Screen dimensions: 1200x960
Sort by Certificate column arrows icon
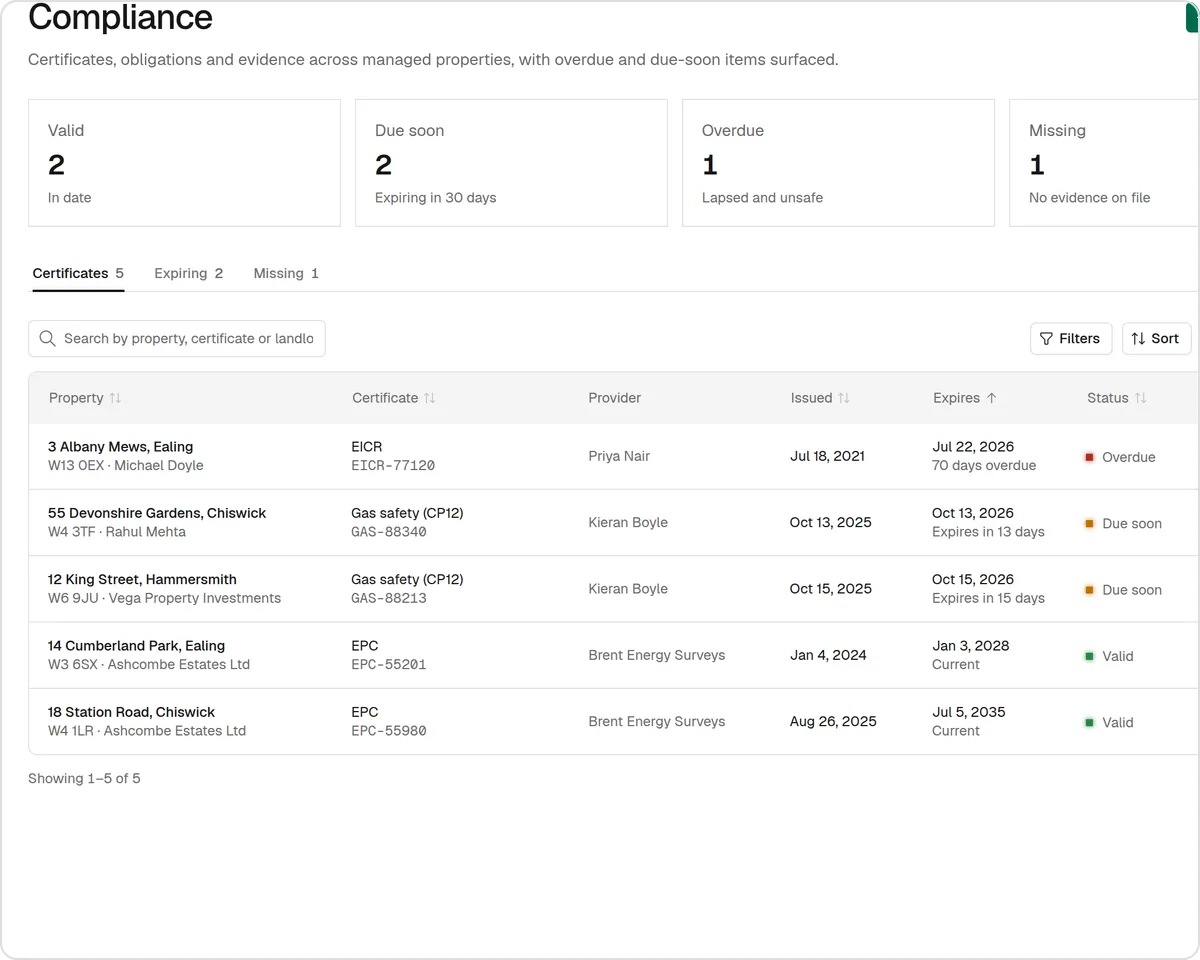(430, 398)
